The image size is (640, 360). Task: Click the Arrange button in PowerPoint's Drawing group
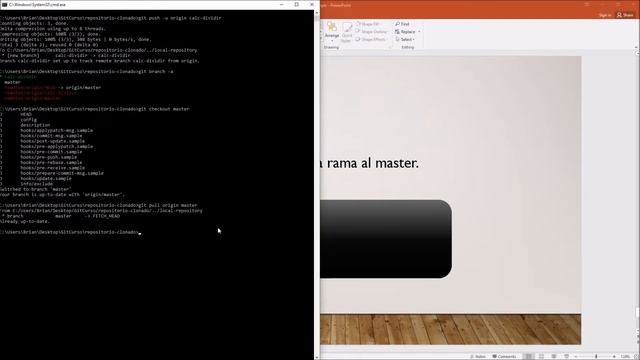pyautogui.click(x=332, y=31)
